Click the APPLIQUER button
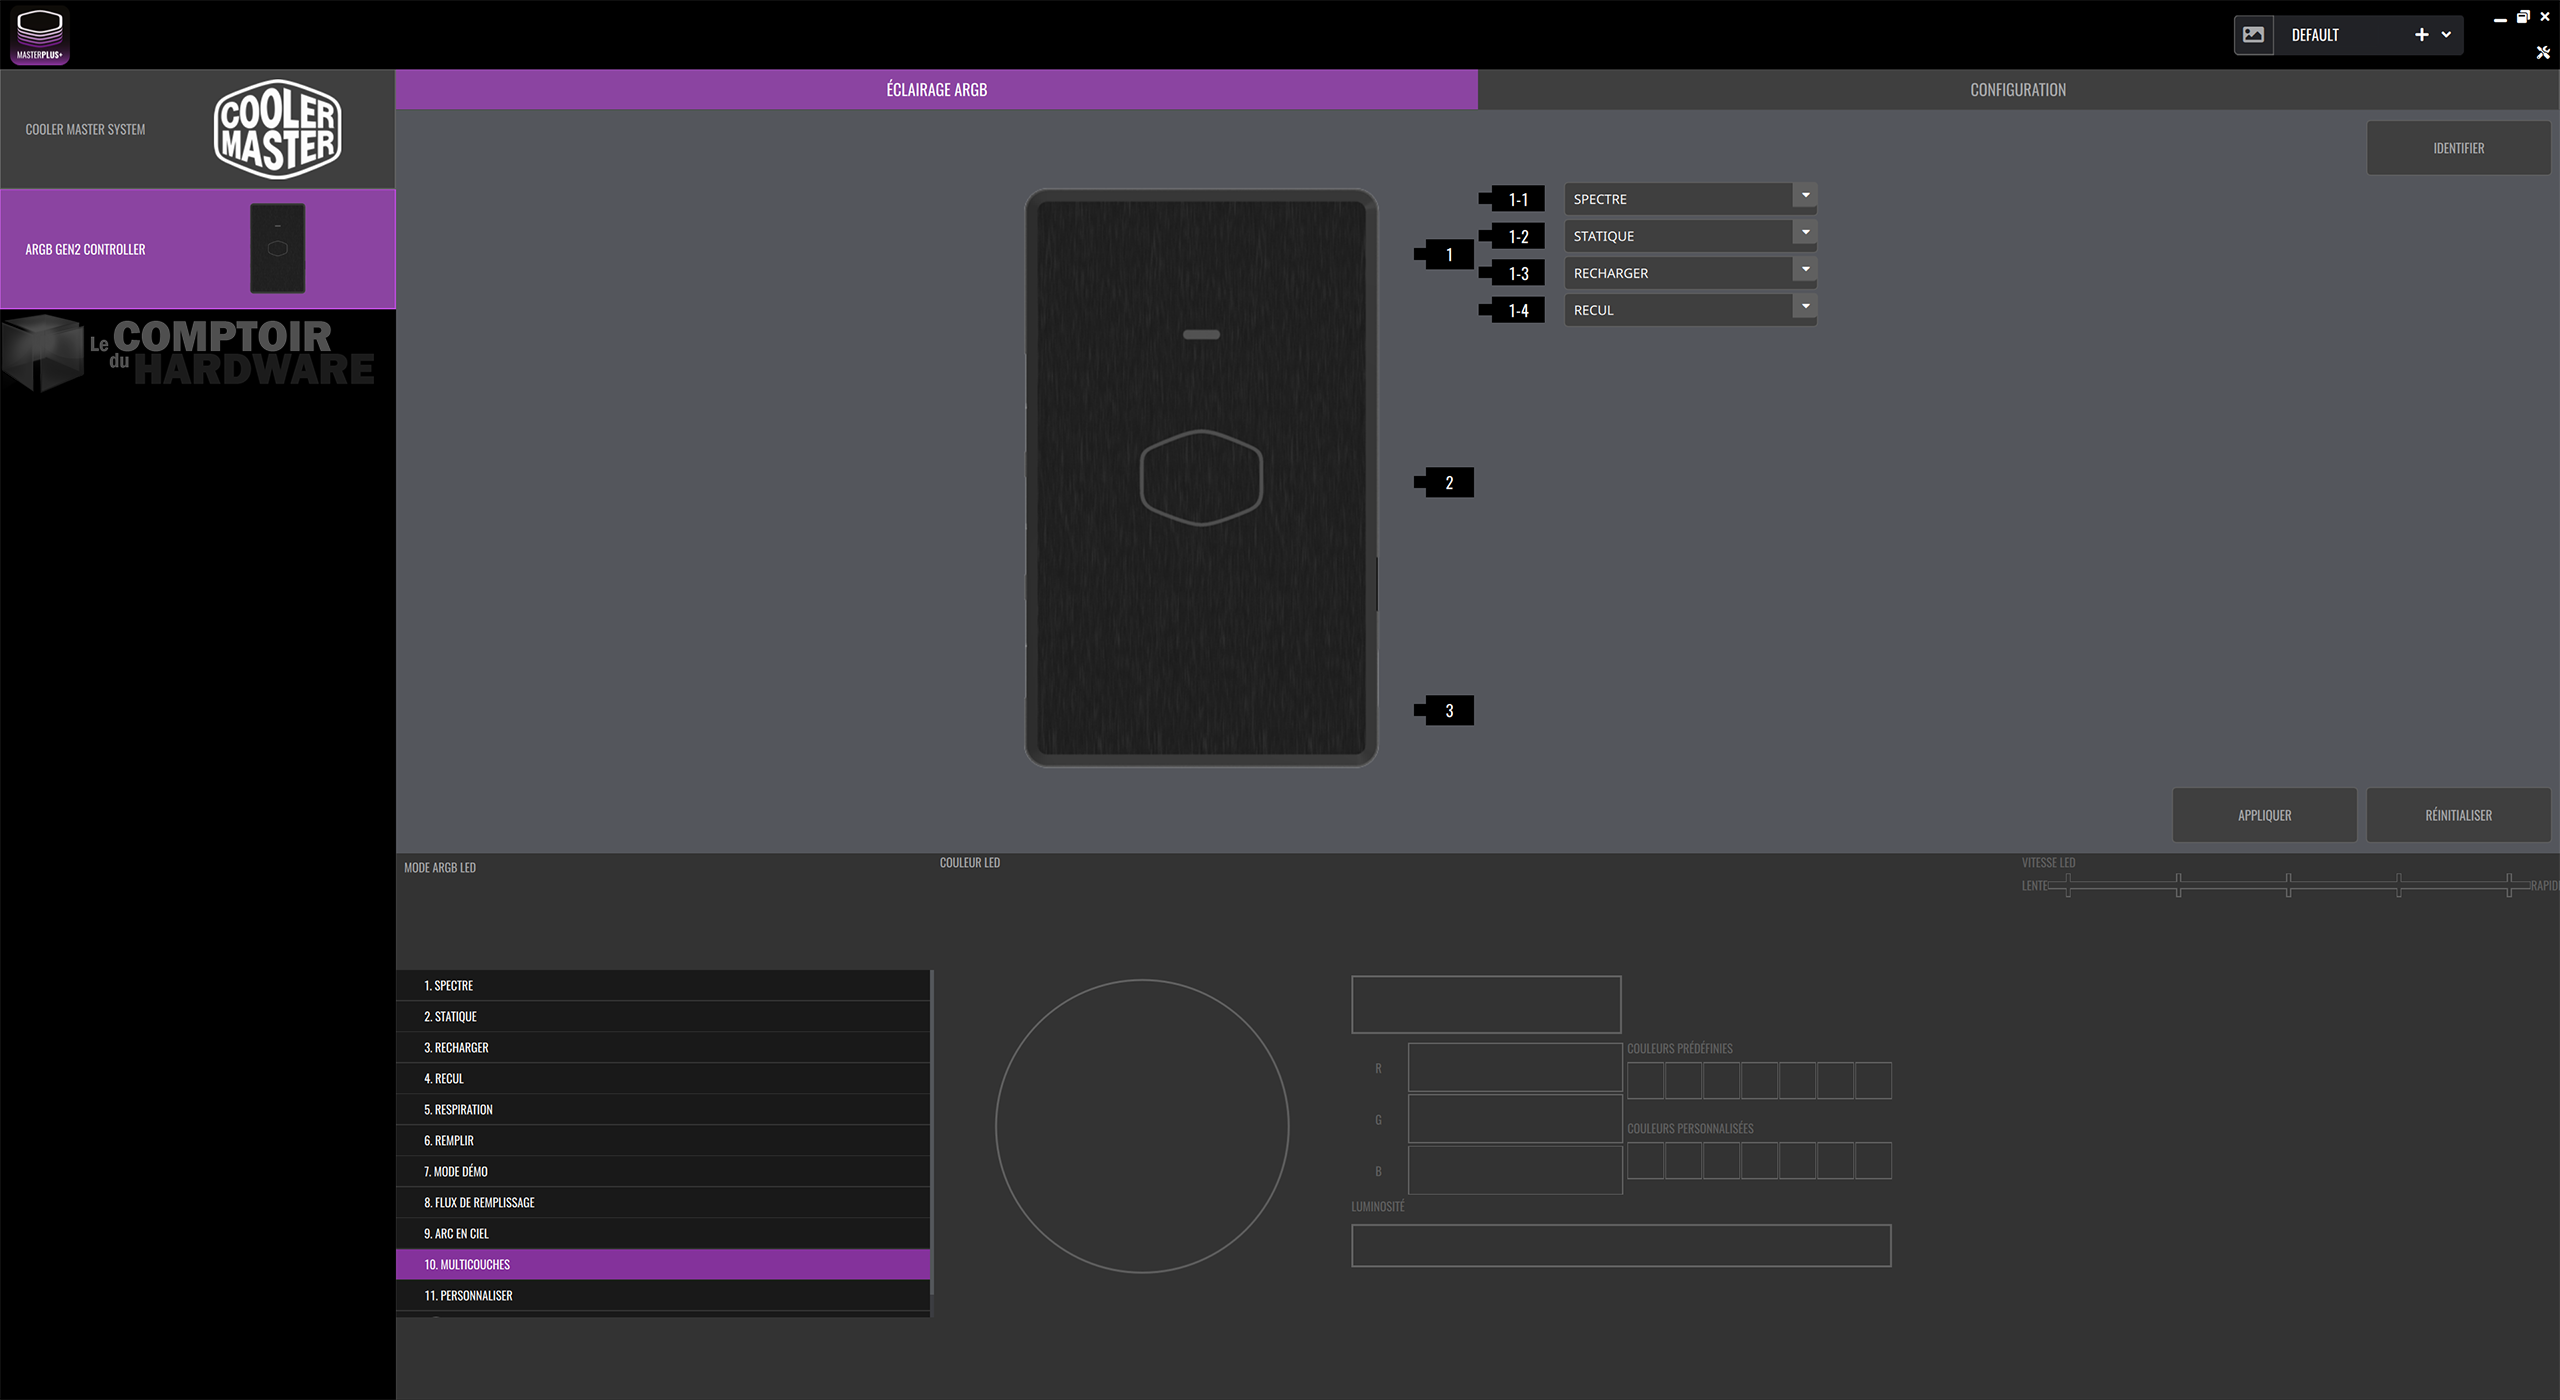The height and width of the screenshot is (1400, 2560). [2264, 815]
